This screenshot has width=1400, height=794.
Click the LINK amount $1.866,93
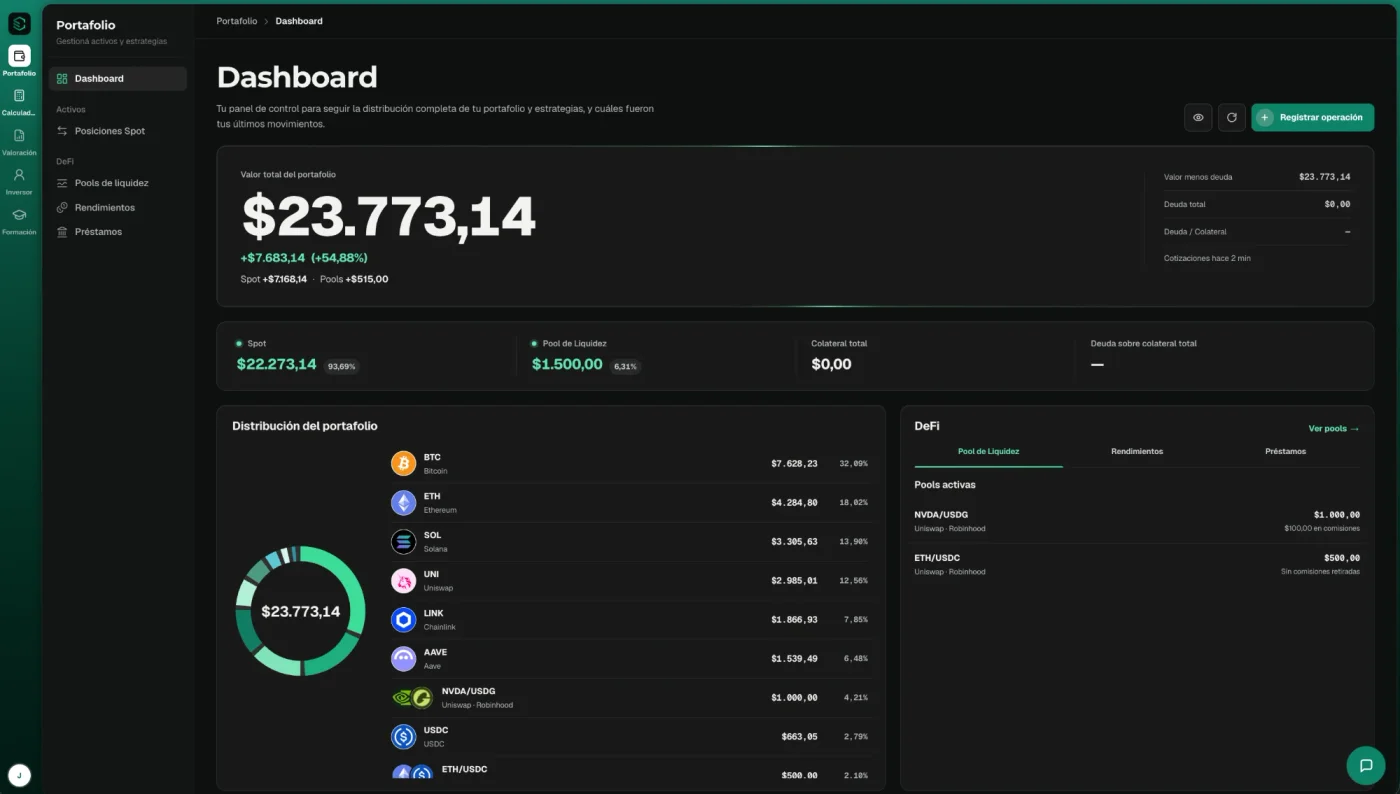[x=794, y=620]
